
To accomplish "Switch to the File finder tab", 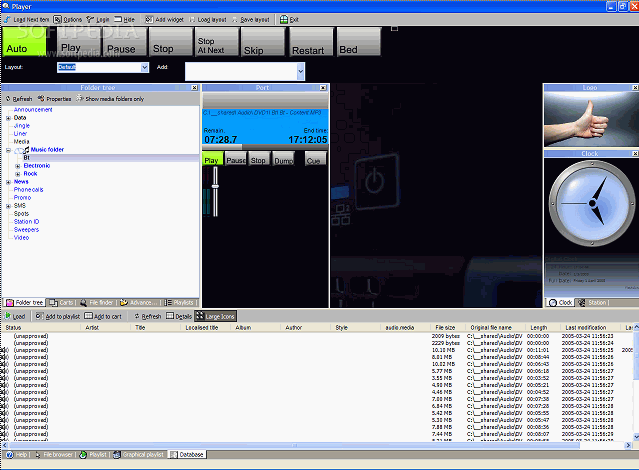I will tap(97, 302).
